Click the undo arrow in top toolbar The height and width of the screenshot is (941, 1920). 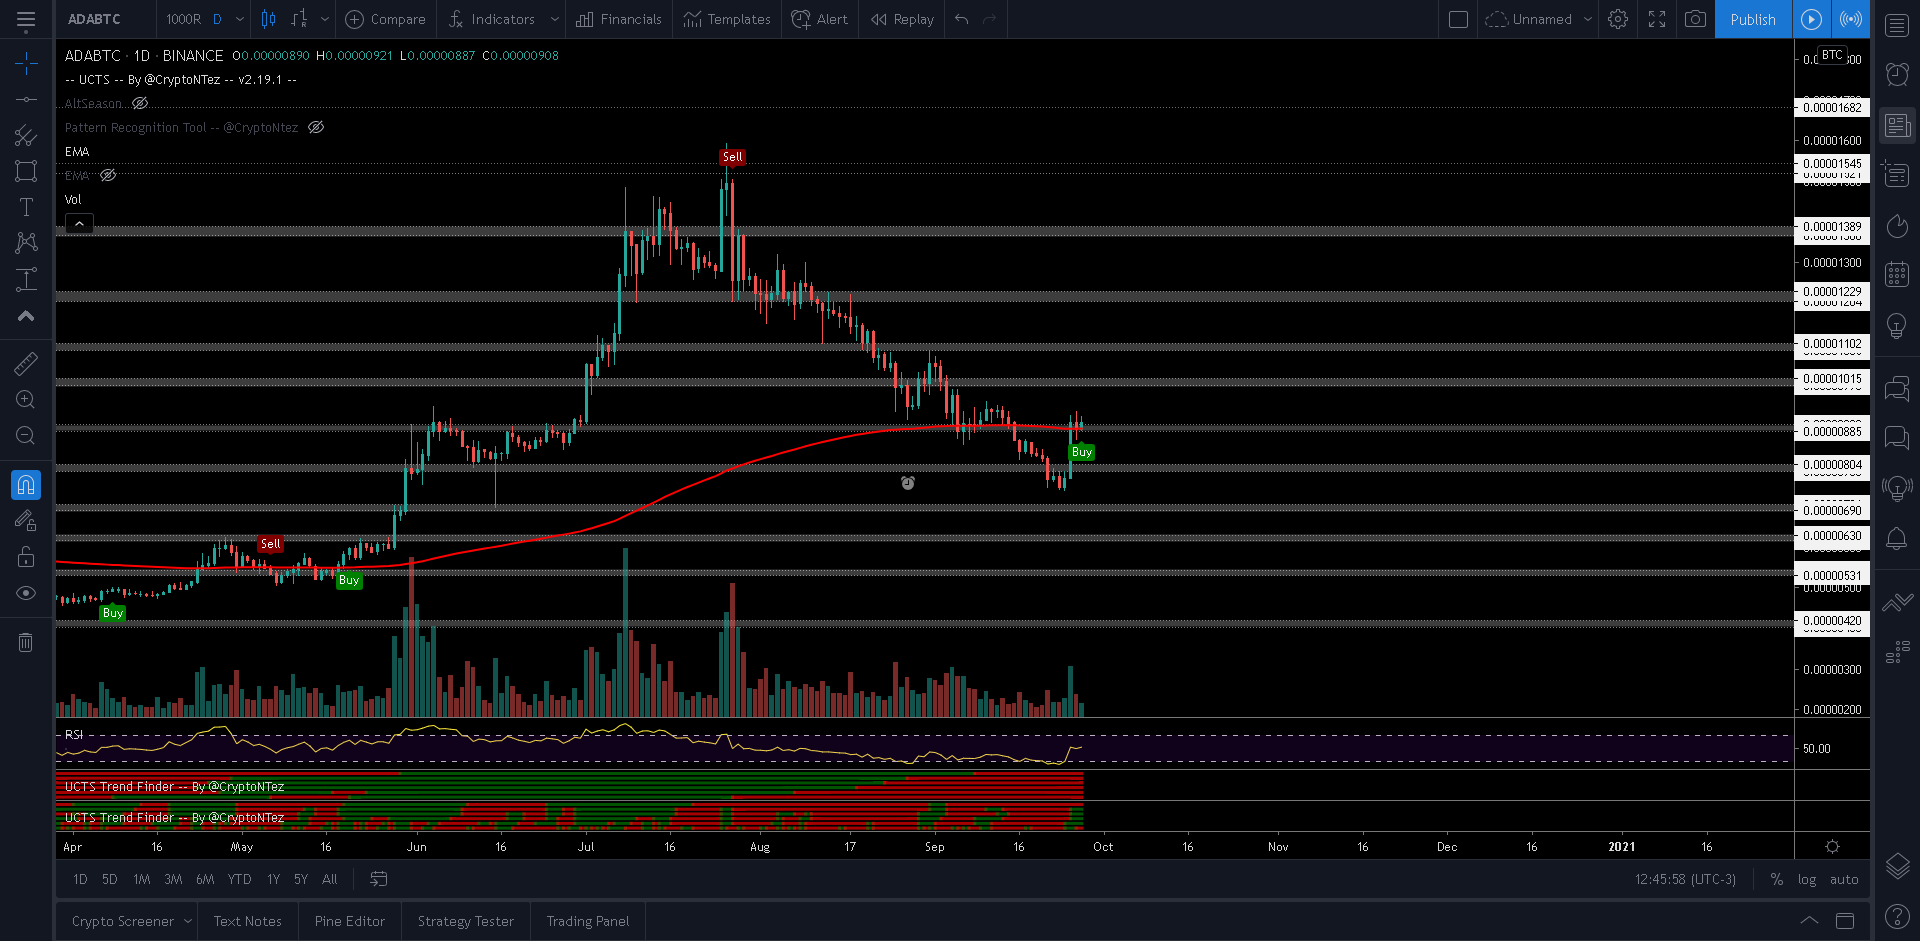tap(961, 19)
